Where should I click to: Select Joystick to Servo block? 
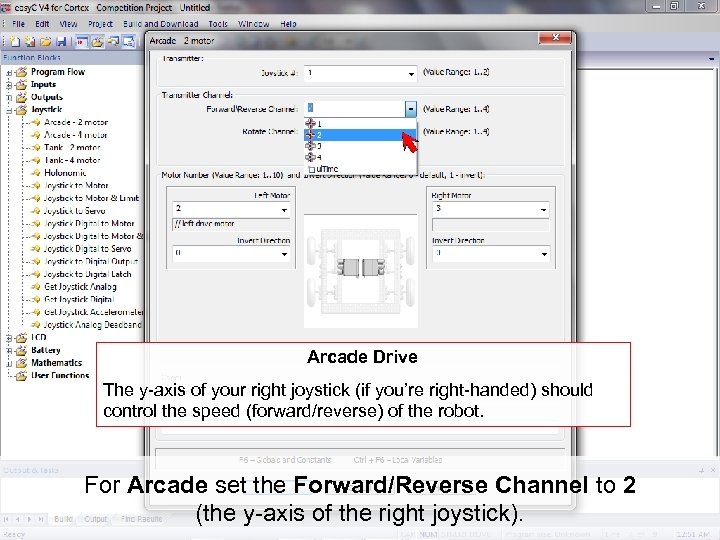[x=74, y=211]
